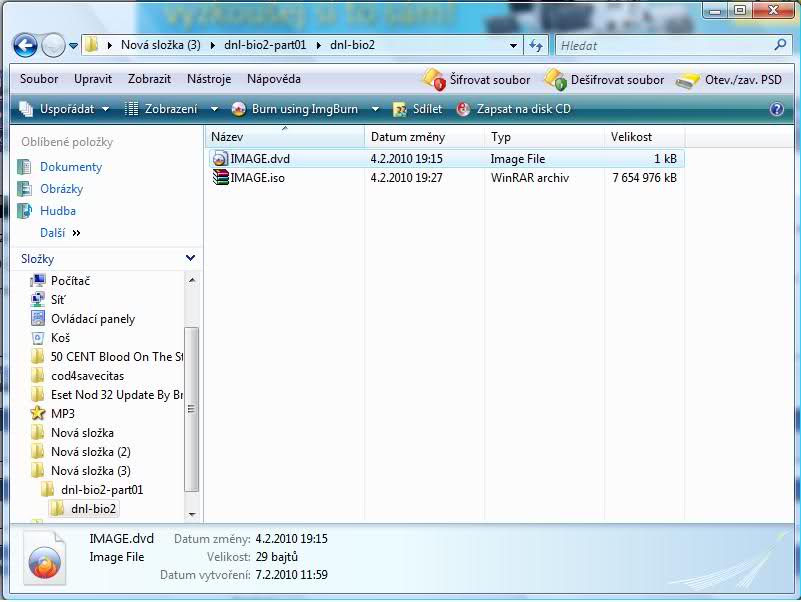Image resolution: width=801 pixels, height=602 pixels.
Task: Expand the Zobrazení views dropdown
Action: (x=170, y=109)
